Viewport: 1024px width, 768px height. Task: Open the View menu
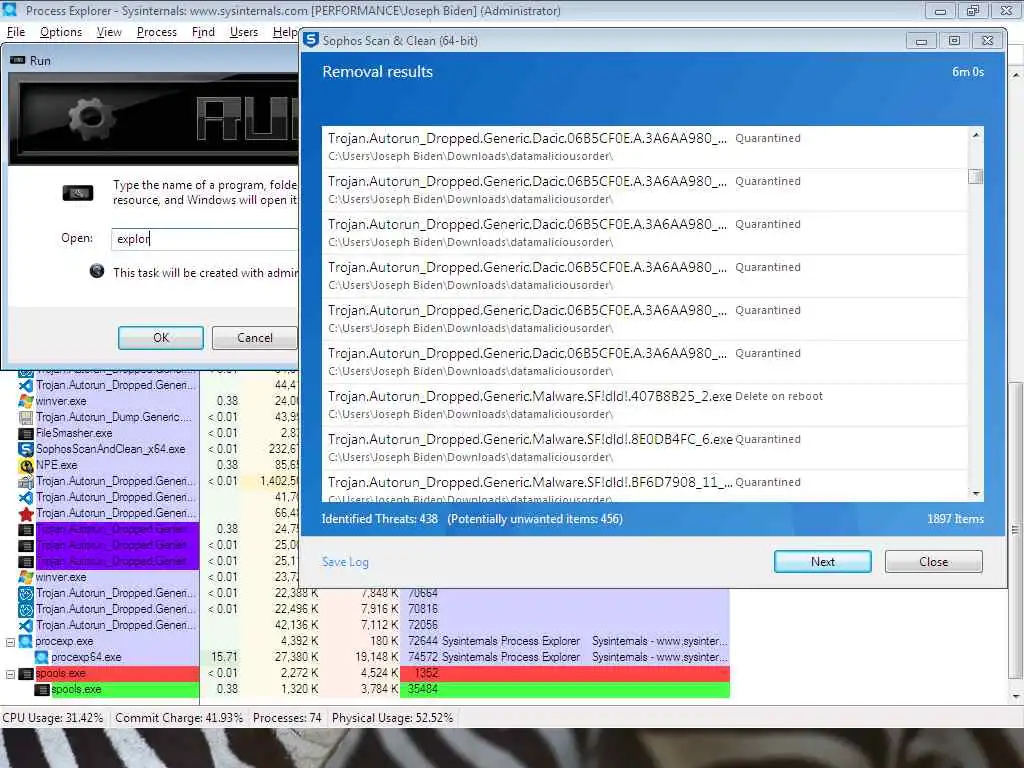[x=109, y=32]
